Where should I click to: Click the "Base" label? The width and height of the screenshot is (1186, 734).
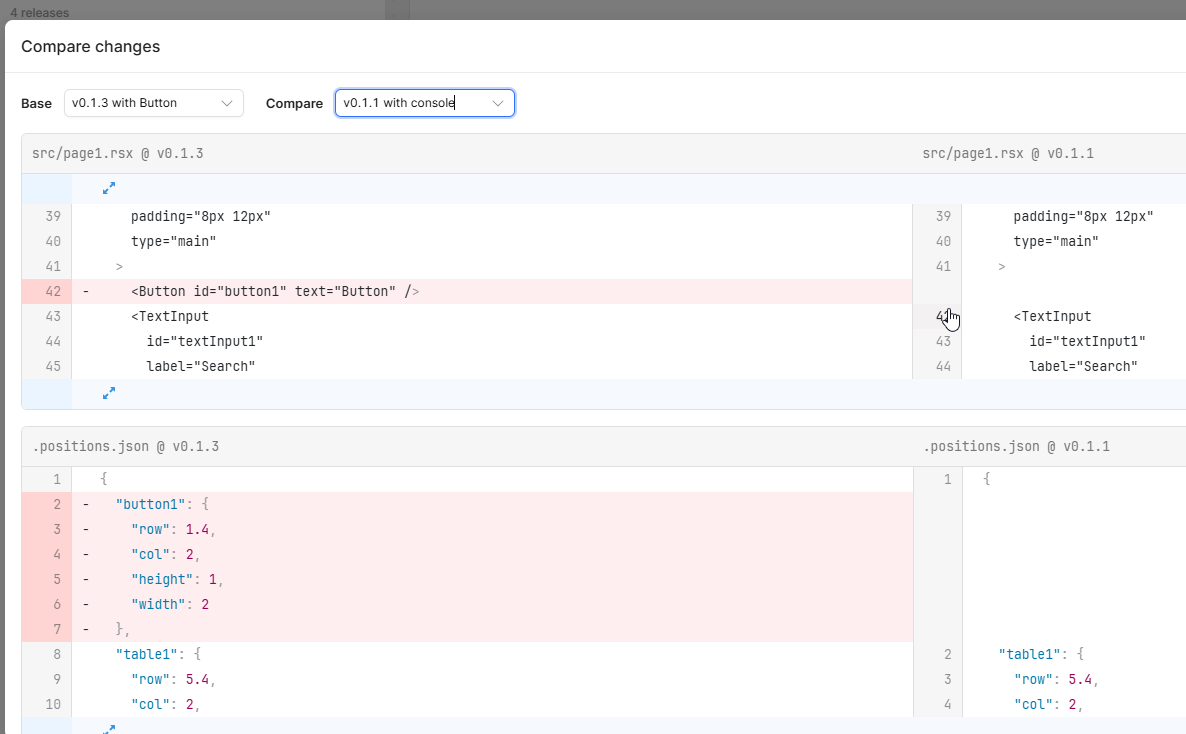[x=36, y=104]
